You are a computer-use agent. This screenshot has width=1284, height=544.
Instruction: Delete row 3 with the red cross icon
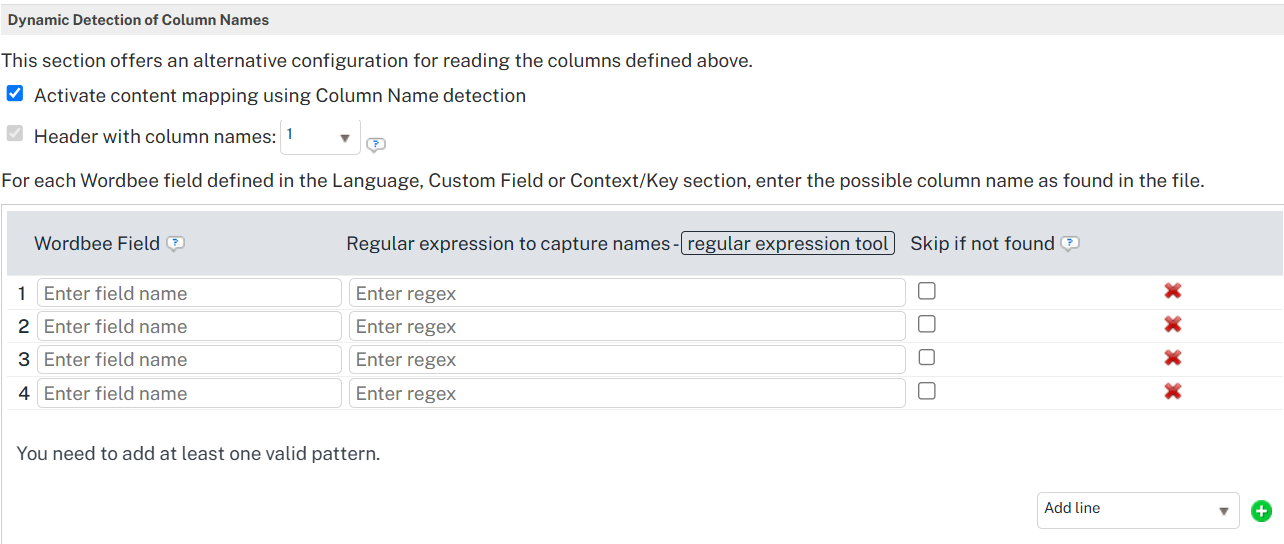point(1173,357)
